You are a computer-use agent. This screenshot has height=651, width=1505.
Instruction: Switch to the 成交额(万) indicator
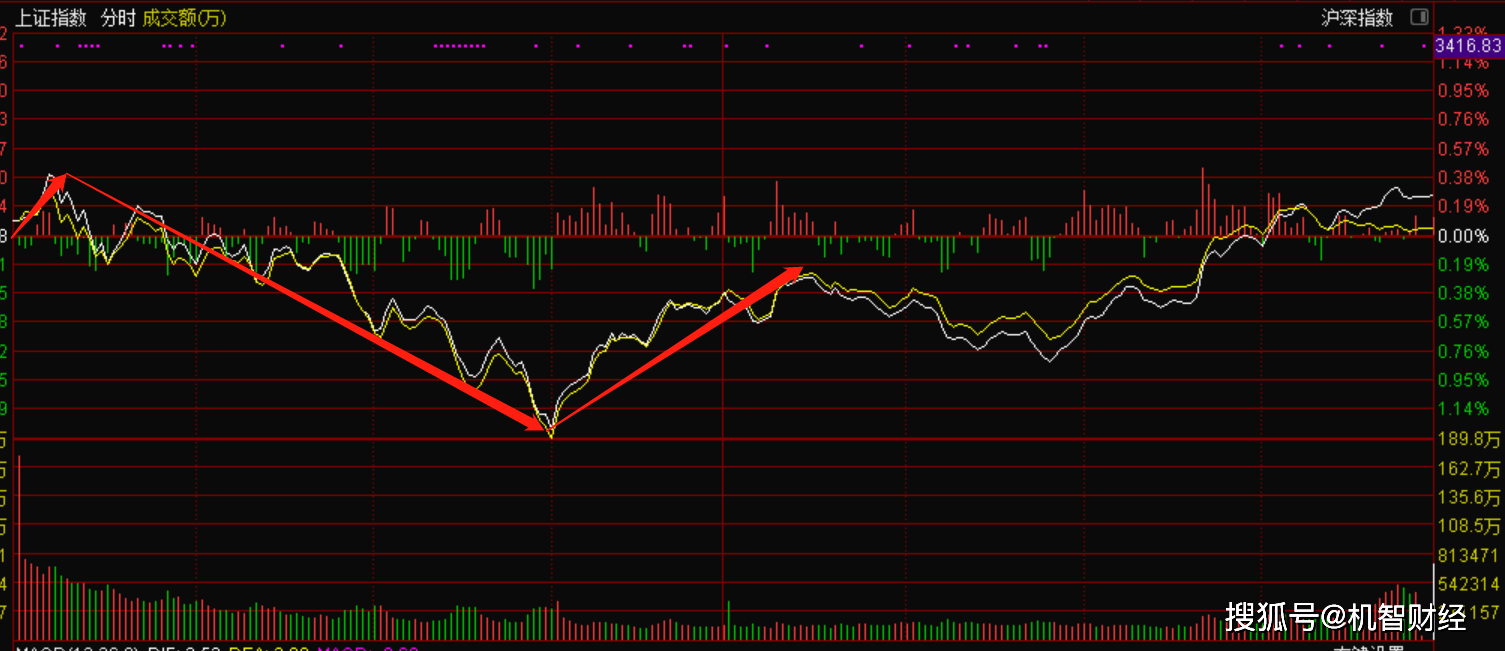(185, 18)
